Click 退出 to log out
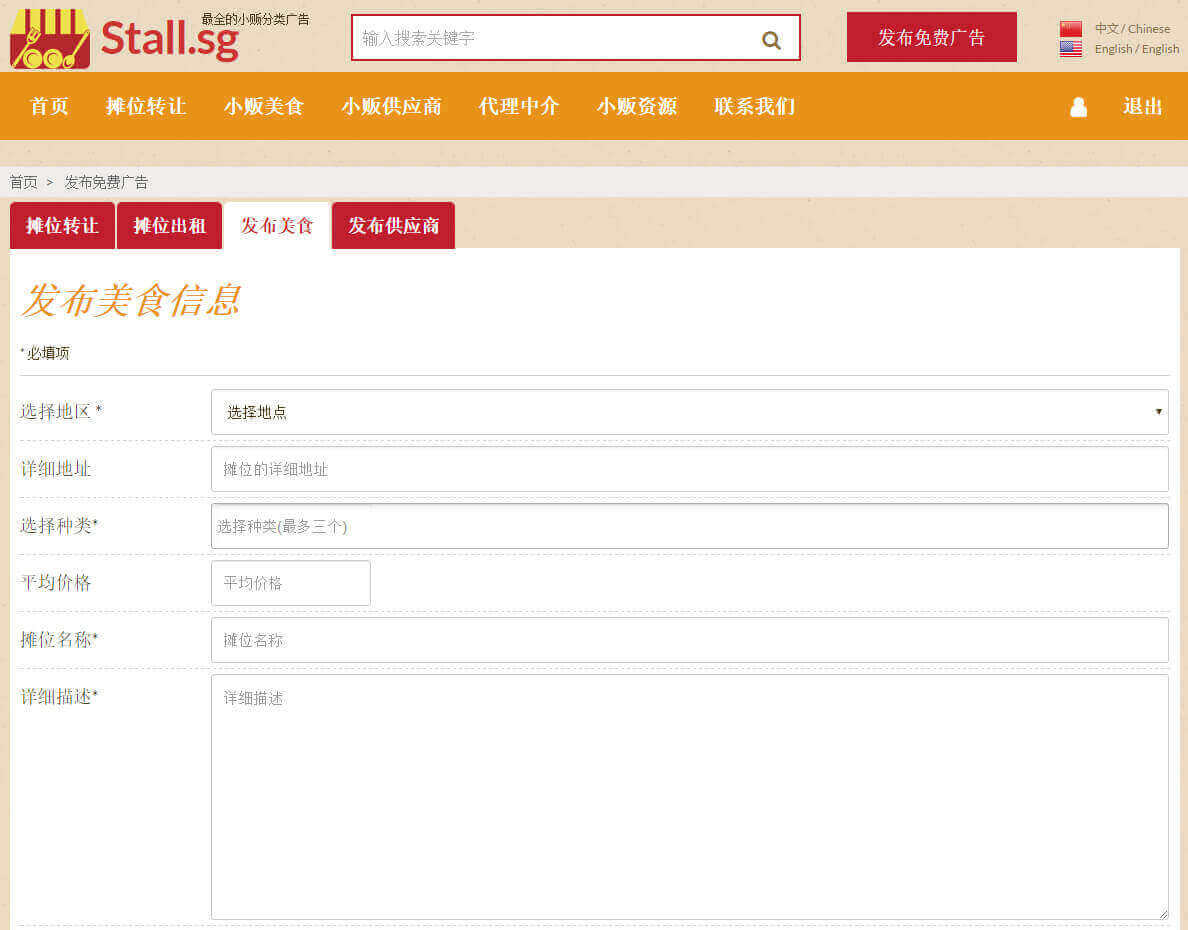Image resolution: width=1188 pixels, height=930 pixels. click(1142, 106)
